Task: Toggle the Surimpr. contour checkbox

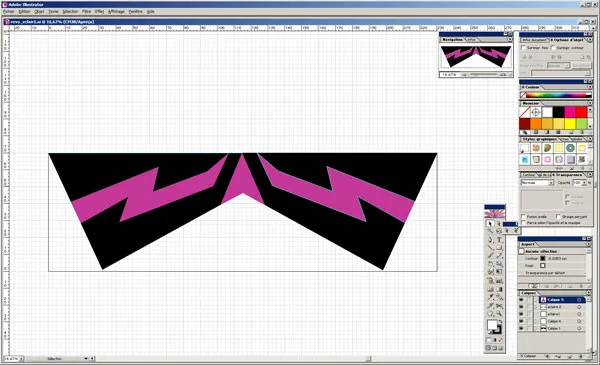Action: [x=553, y=48]
